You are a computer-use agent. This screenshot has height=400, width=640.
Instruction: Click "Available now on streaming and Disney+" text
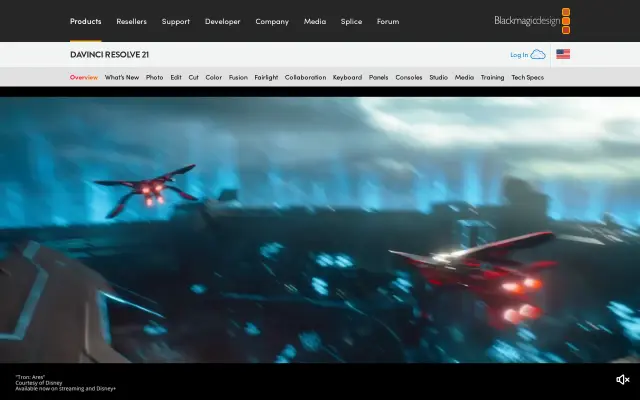(65, 389)
